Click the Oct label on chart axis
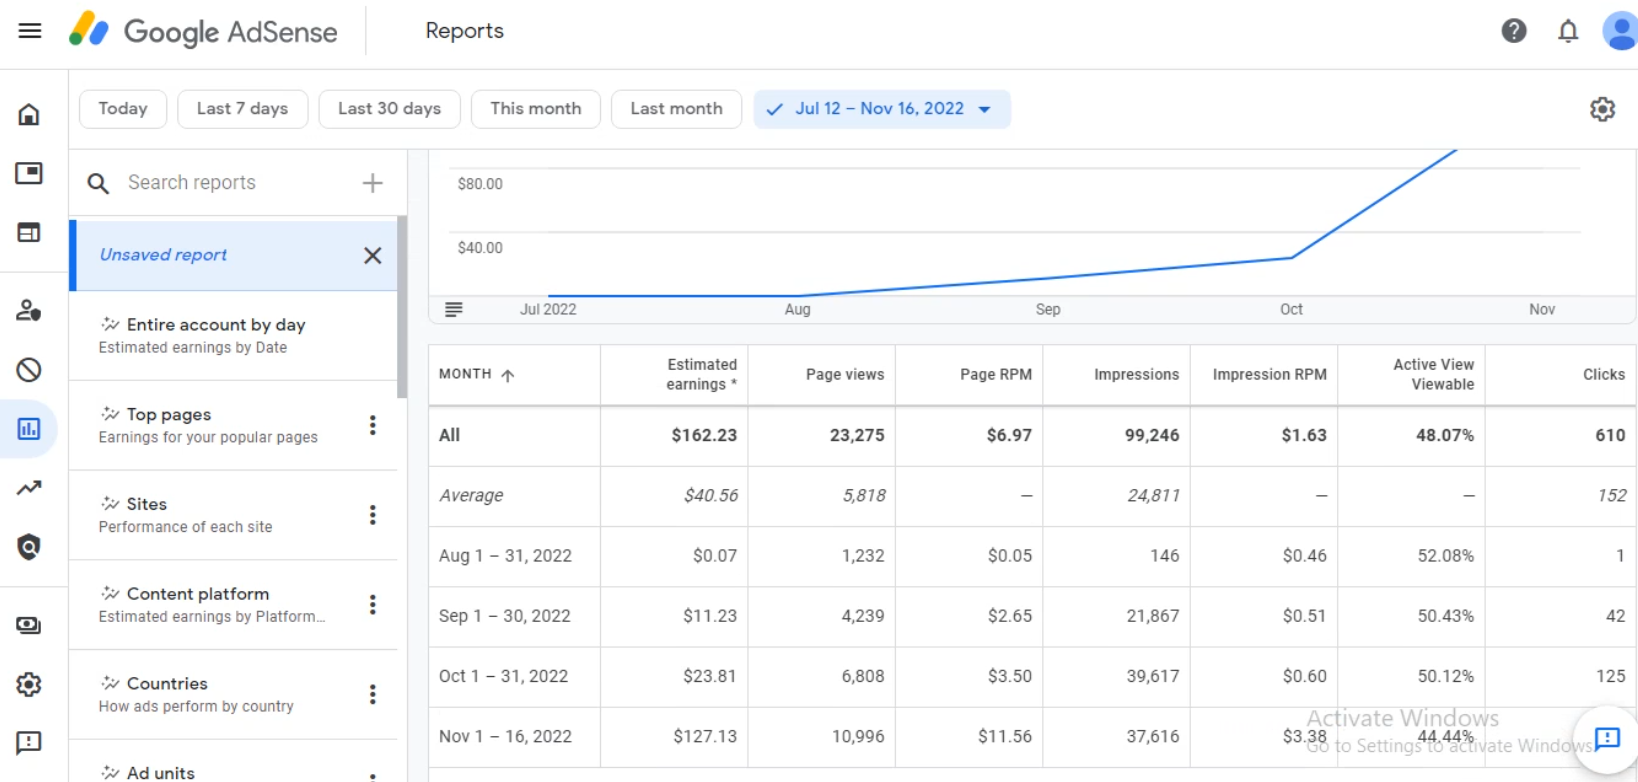This screenshot has height=782, width=1638. point(1291,310)
